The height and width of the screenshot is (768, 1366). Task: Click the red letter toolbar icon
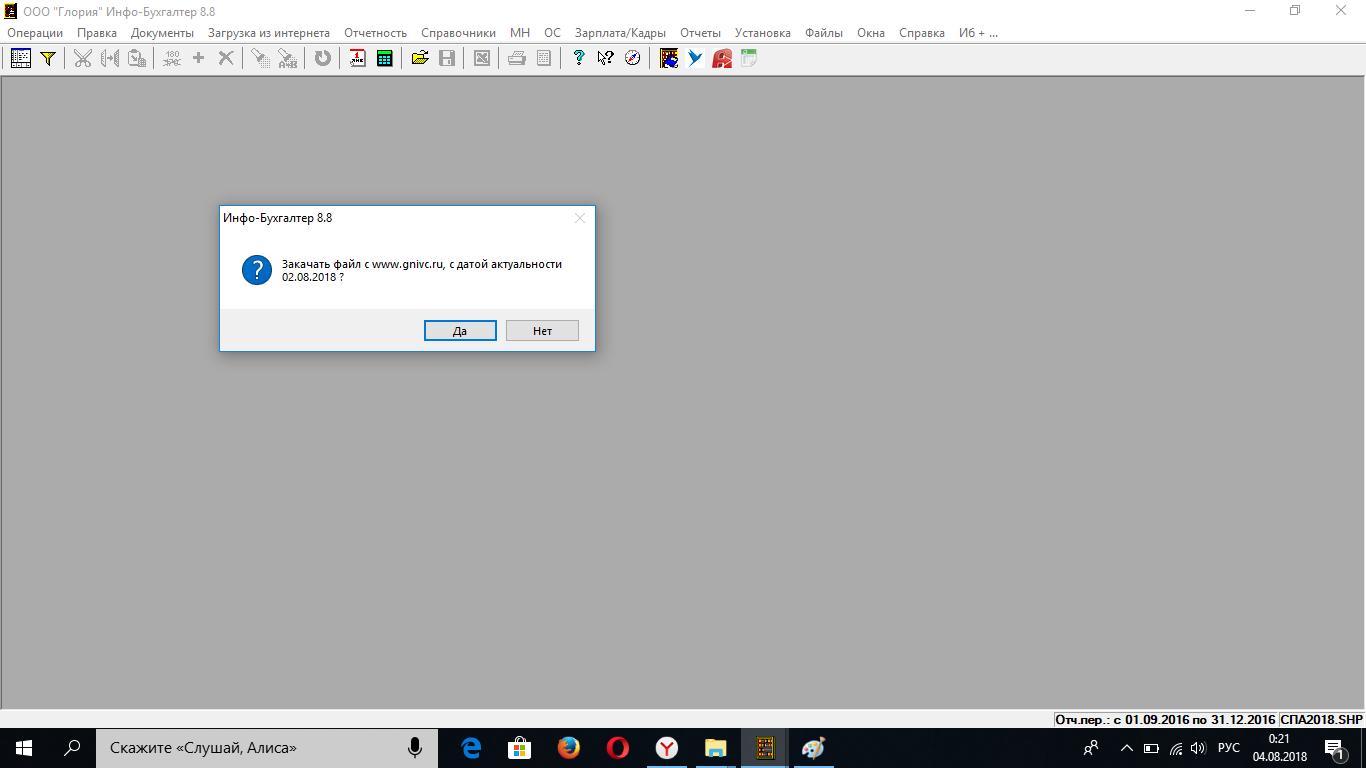[722, 58]
